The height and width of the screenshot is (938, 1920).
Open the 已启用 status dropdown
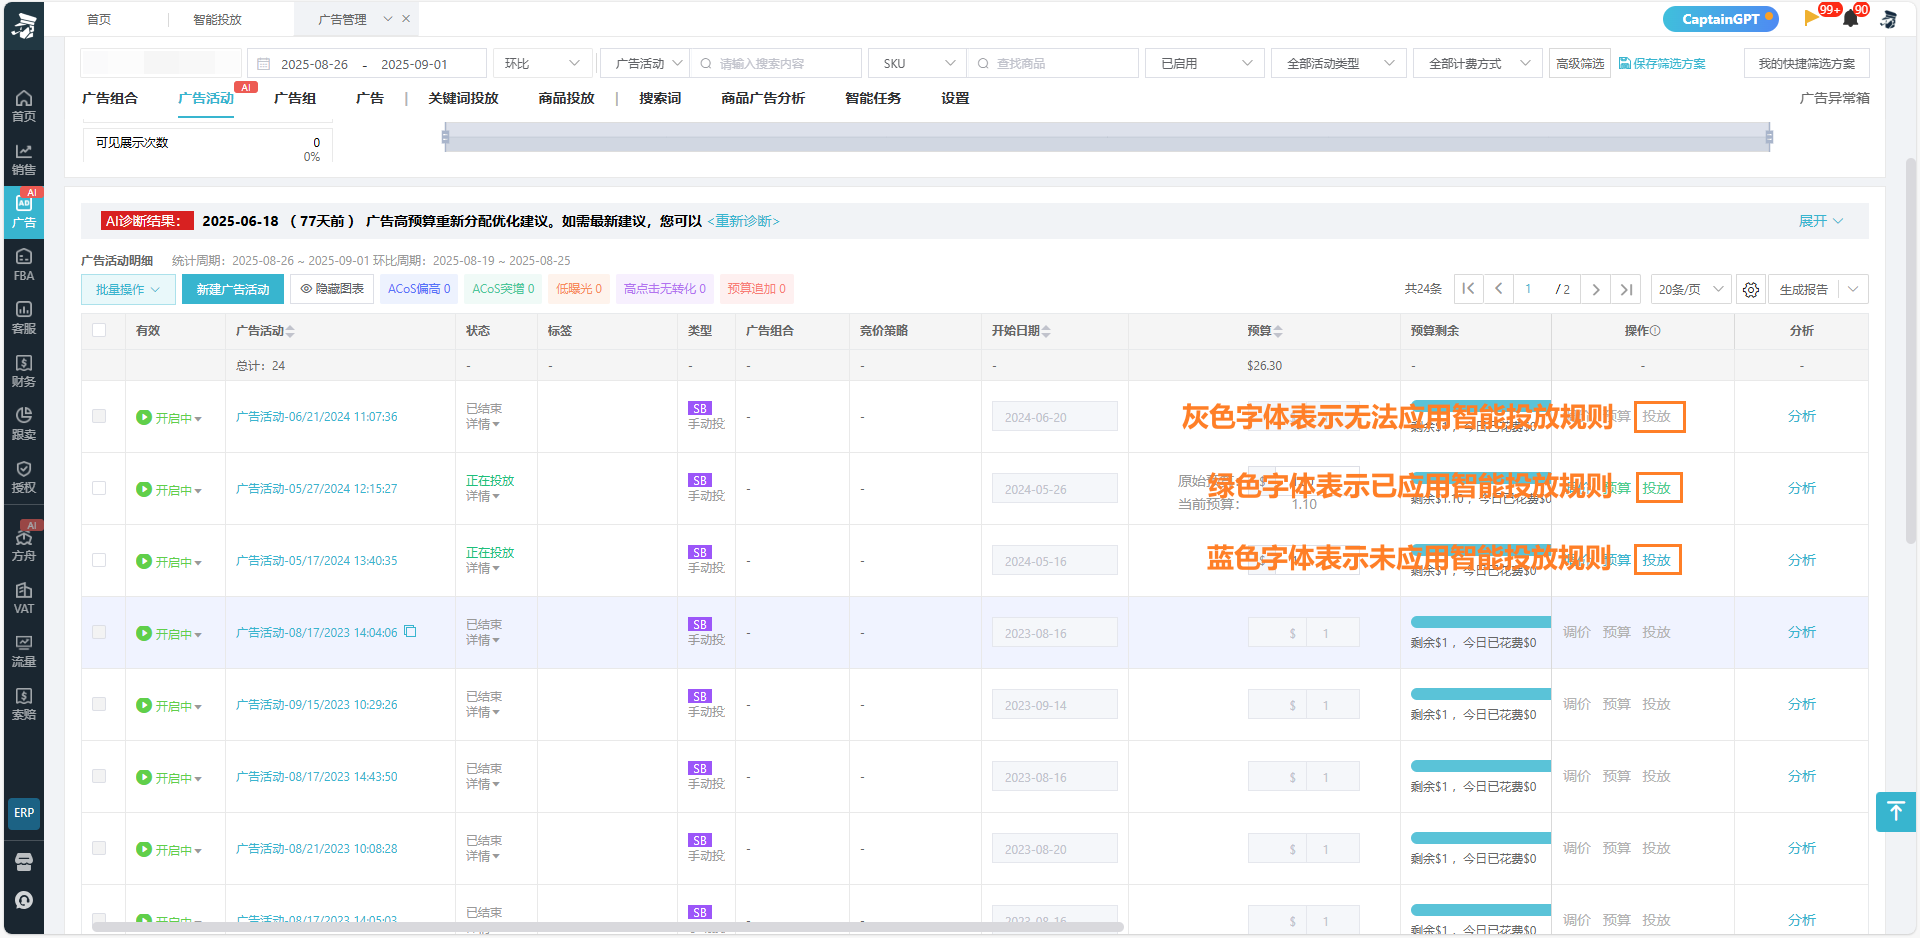click(1205, 63)
